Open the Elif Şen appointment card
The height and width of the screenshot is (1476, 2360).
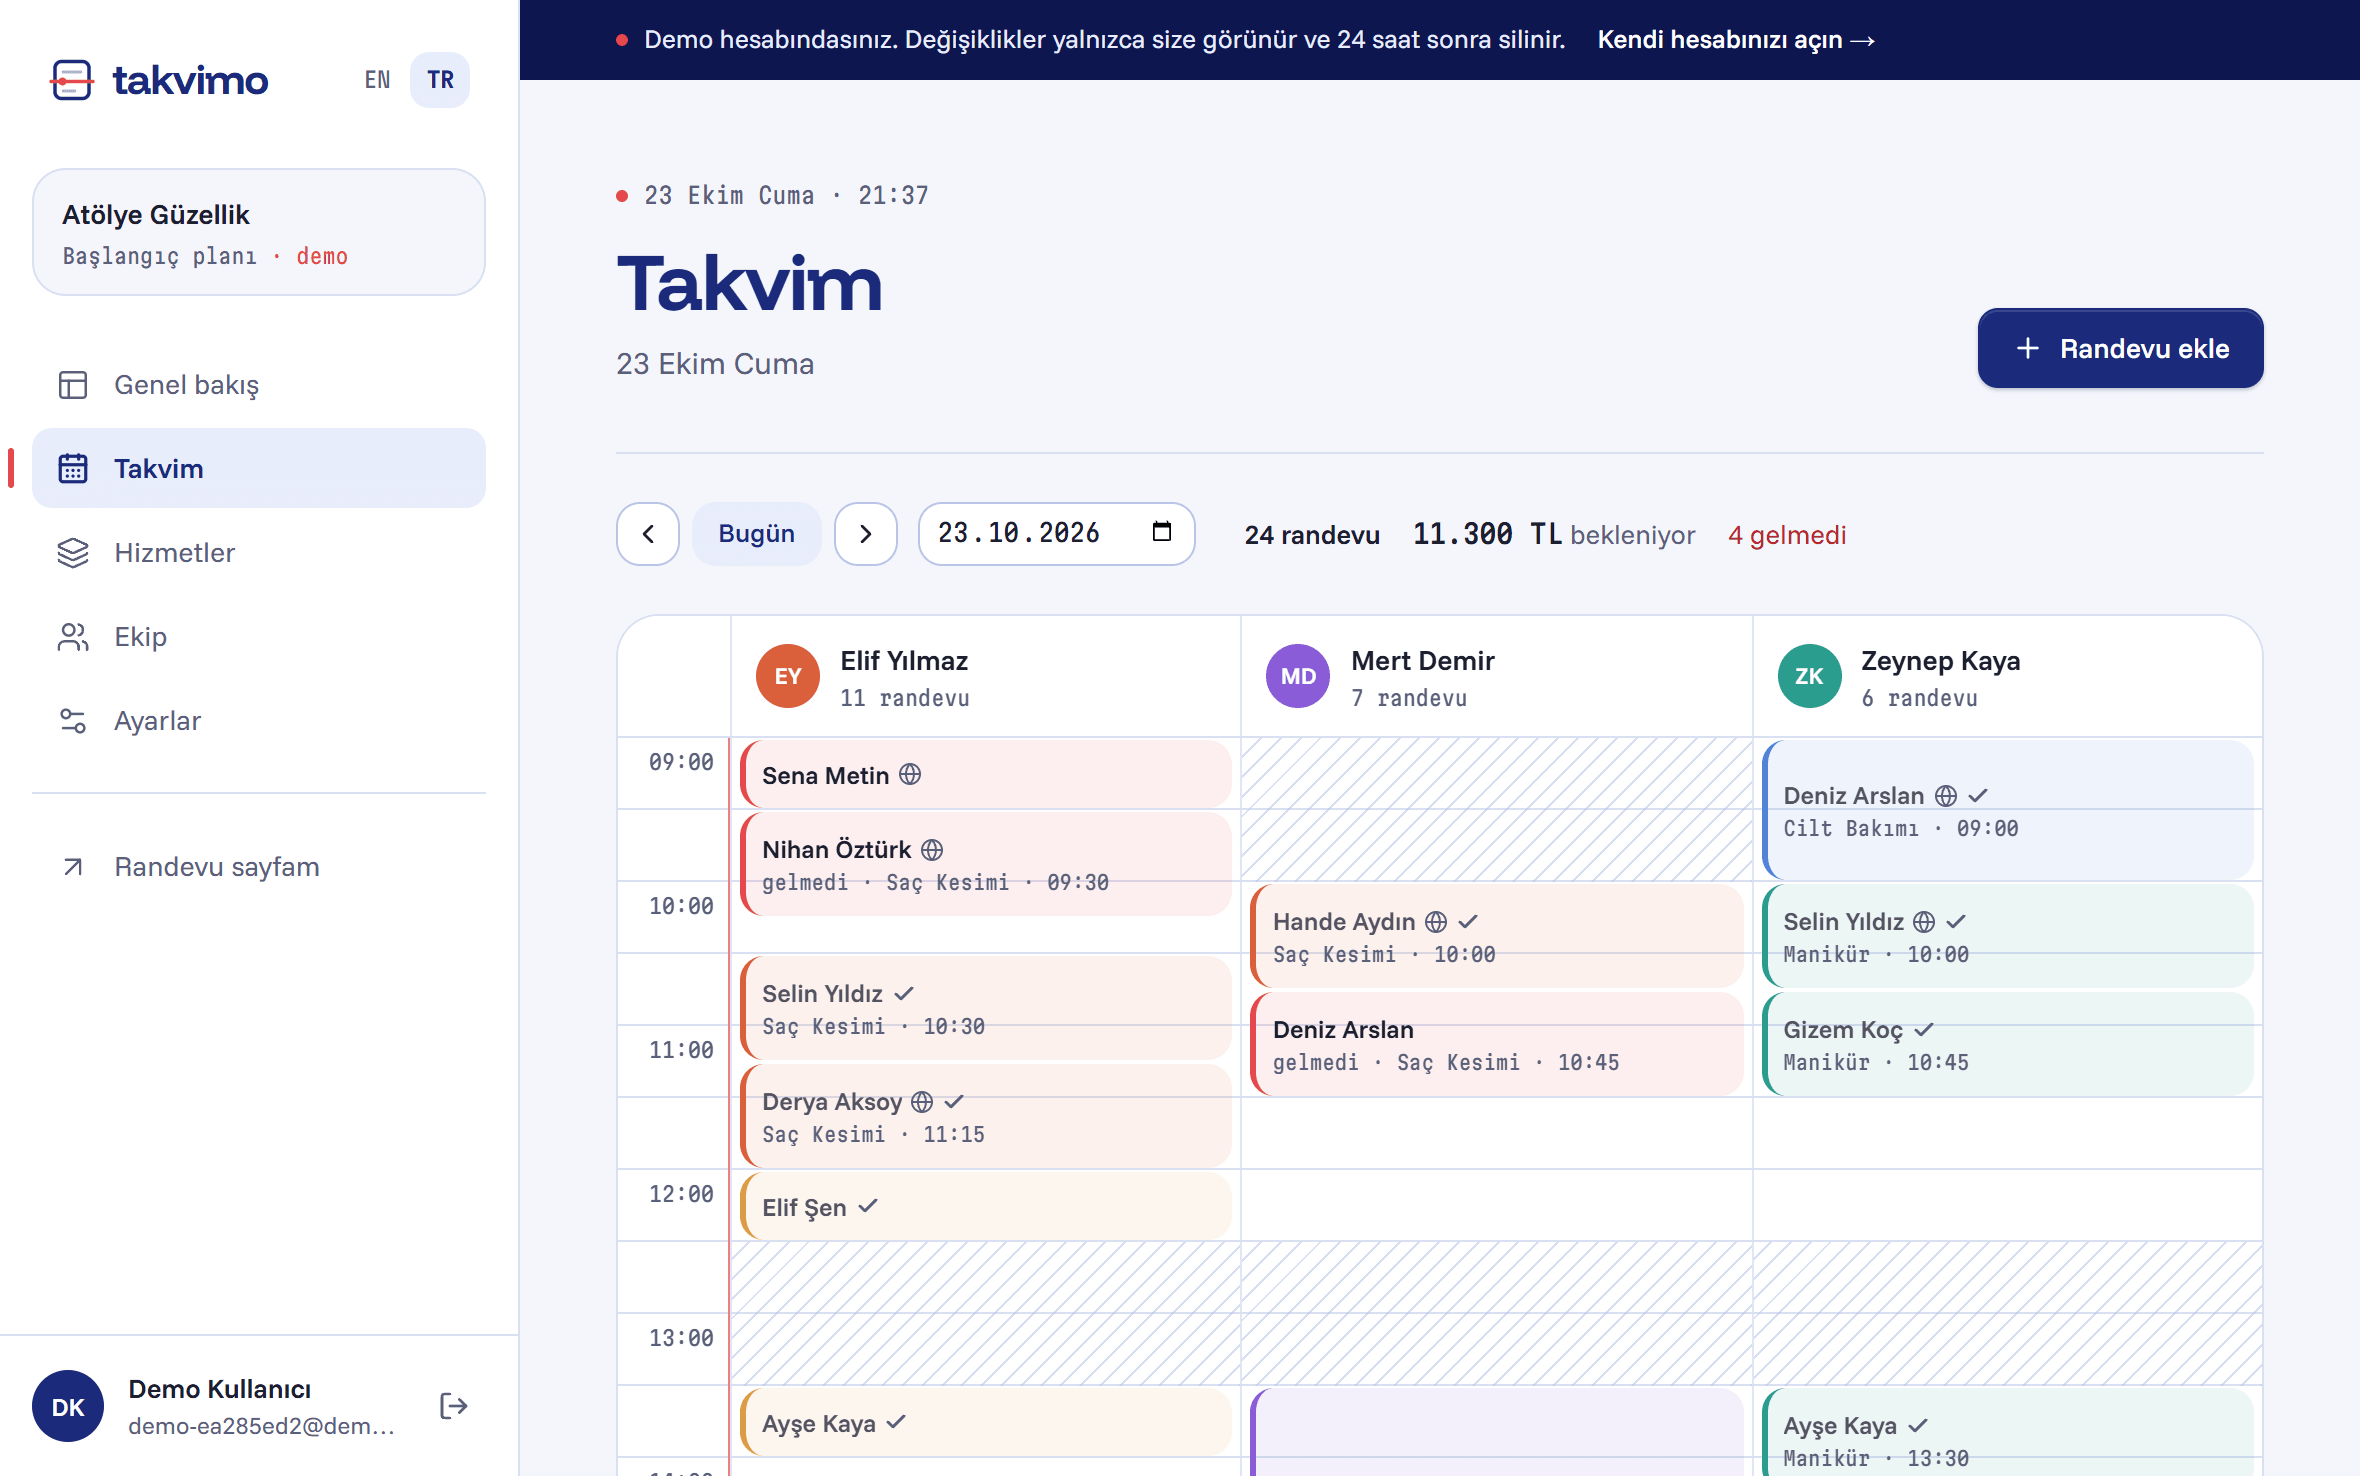tap(986, 1206)
